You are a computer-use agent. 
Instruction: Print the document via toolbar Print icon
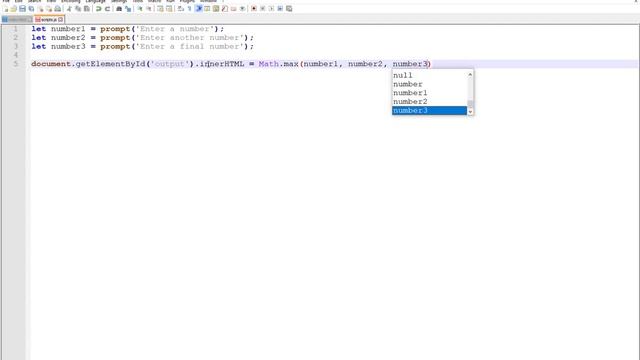tap(58, 9)
